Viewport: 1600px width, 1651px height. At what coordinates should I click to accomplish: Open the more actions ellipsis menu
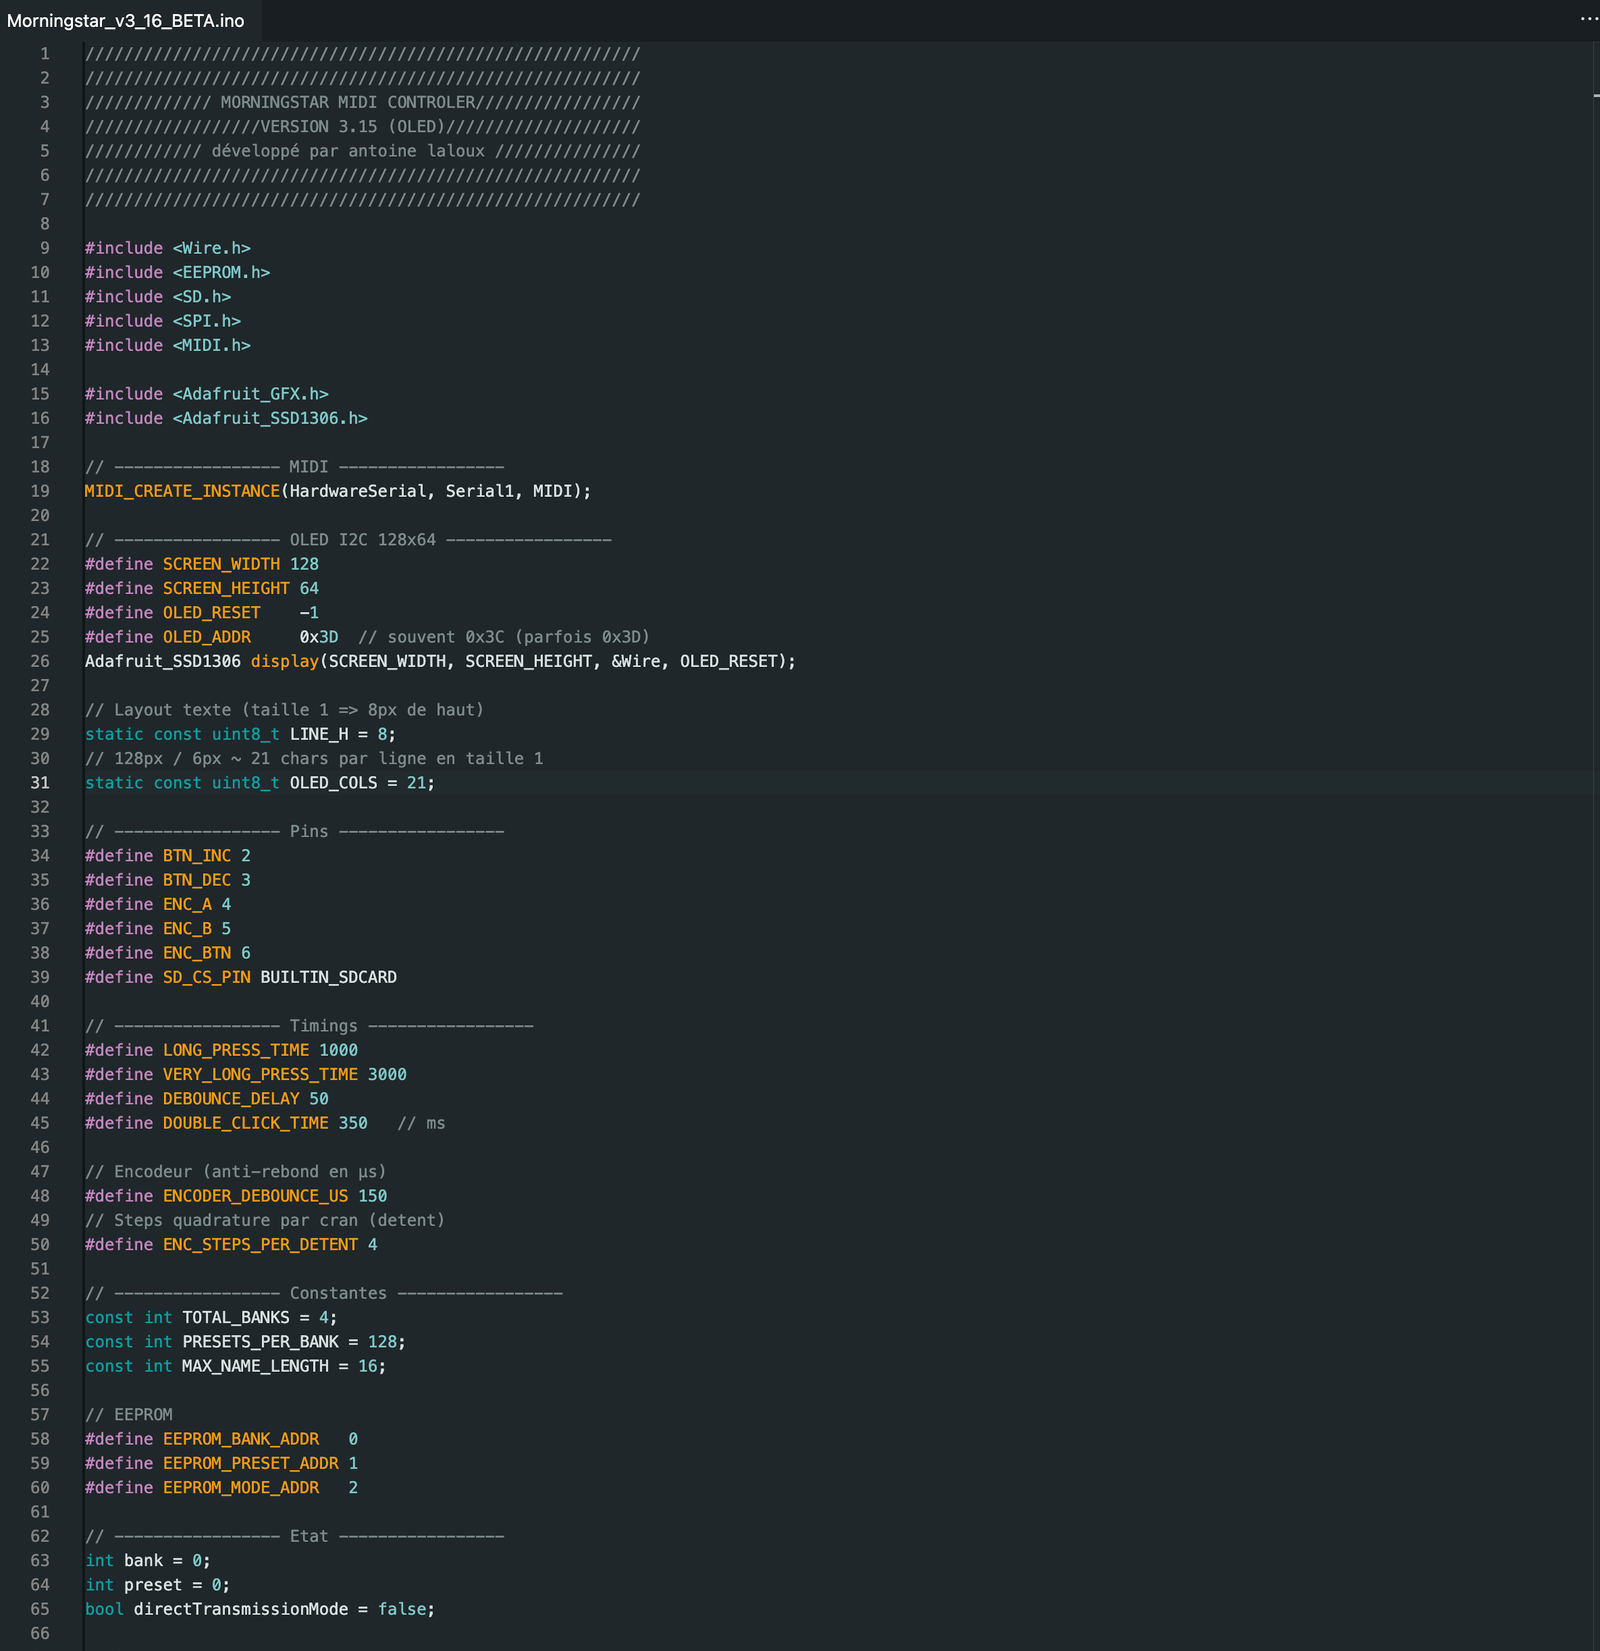[x=1588, y=19]
